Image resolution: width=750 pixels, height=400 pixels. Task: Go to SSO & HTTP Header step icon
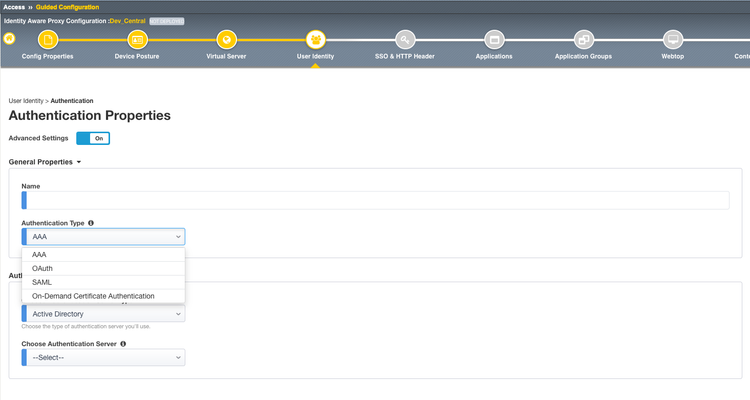[405, 40]
